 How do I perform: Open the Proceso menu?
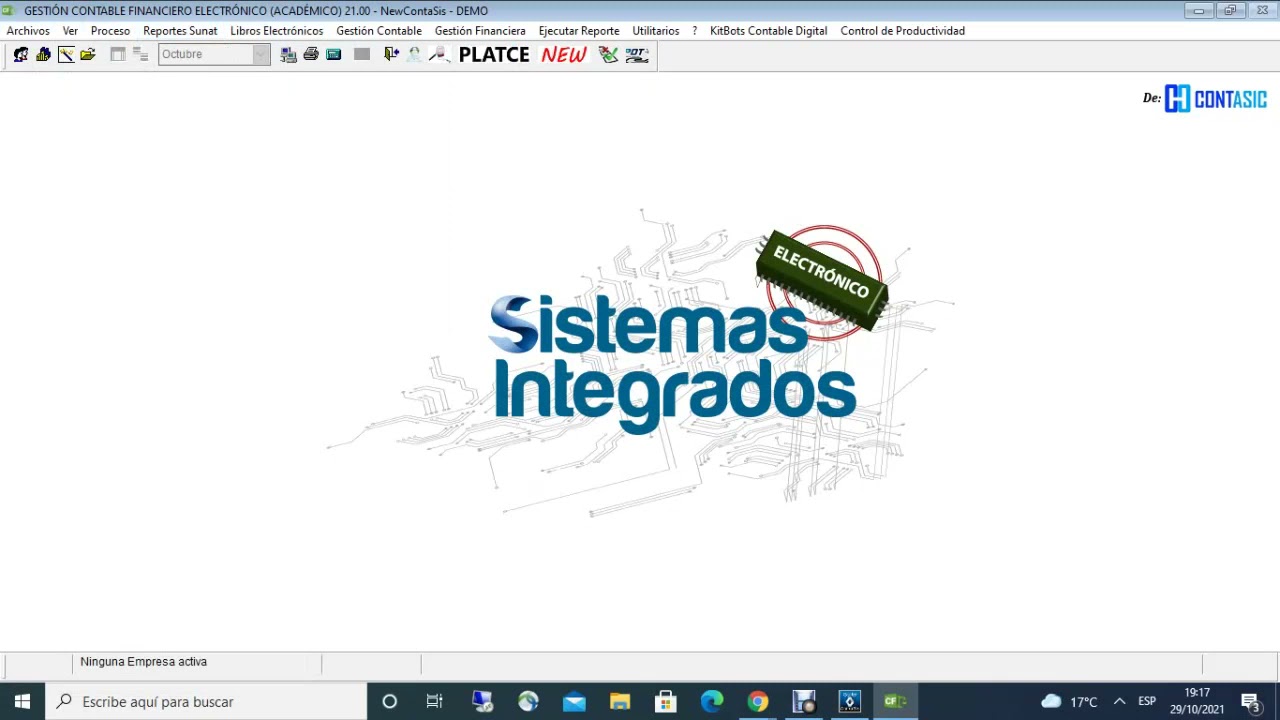(110, 31)
